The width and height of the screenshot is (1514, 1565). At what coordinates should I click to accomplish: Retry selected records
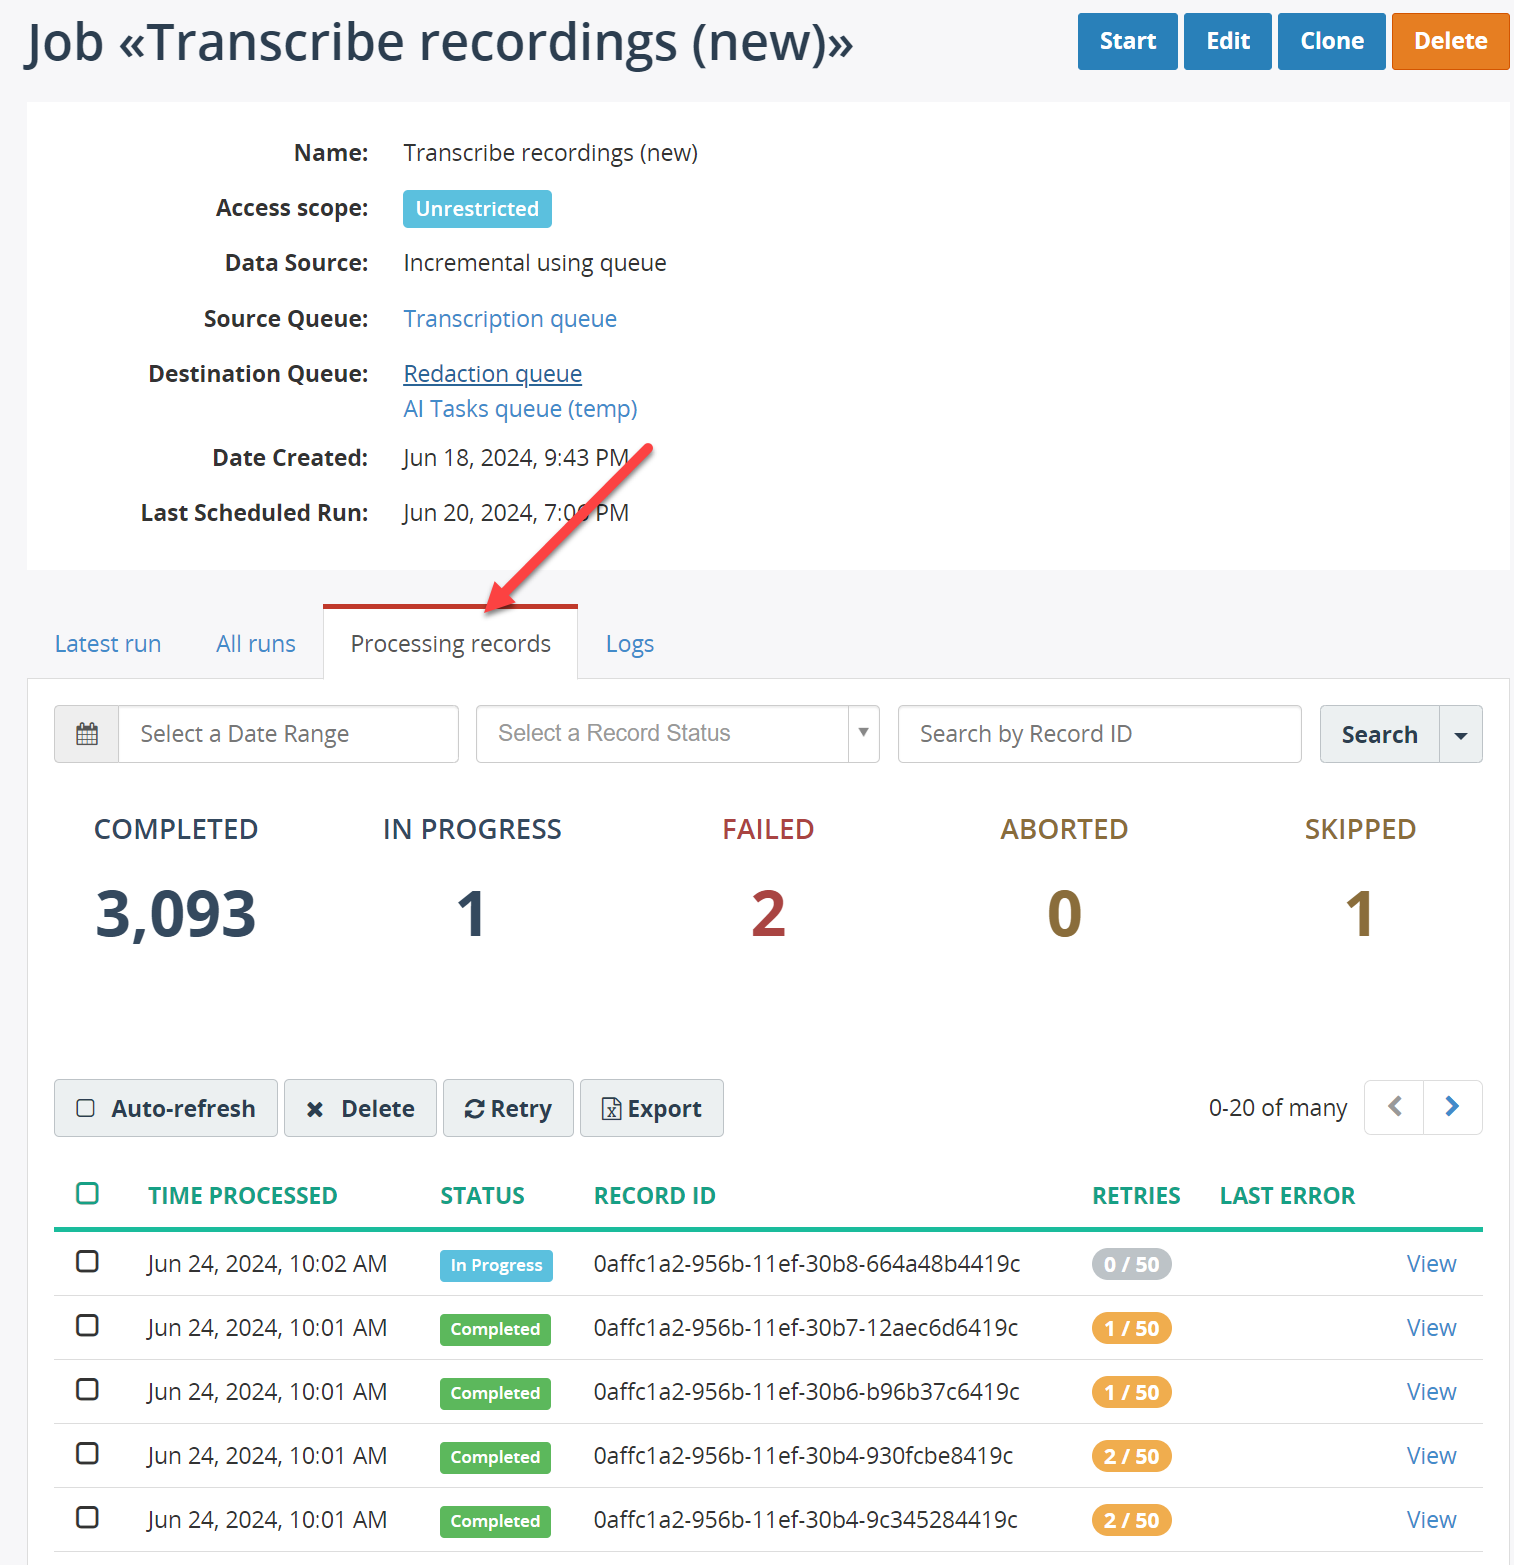tap(508, 1108)
